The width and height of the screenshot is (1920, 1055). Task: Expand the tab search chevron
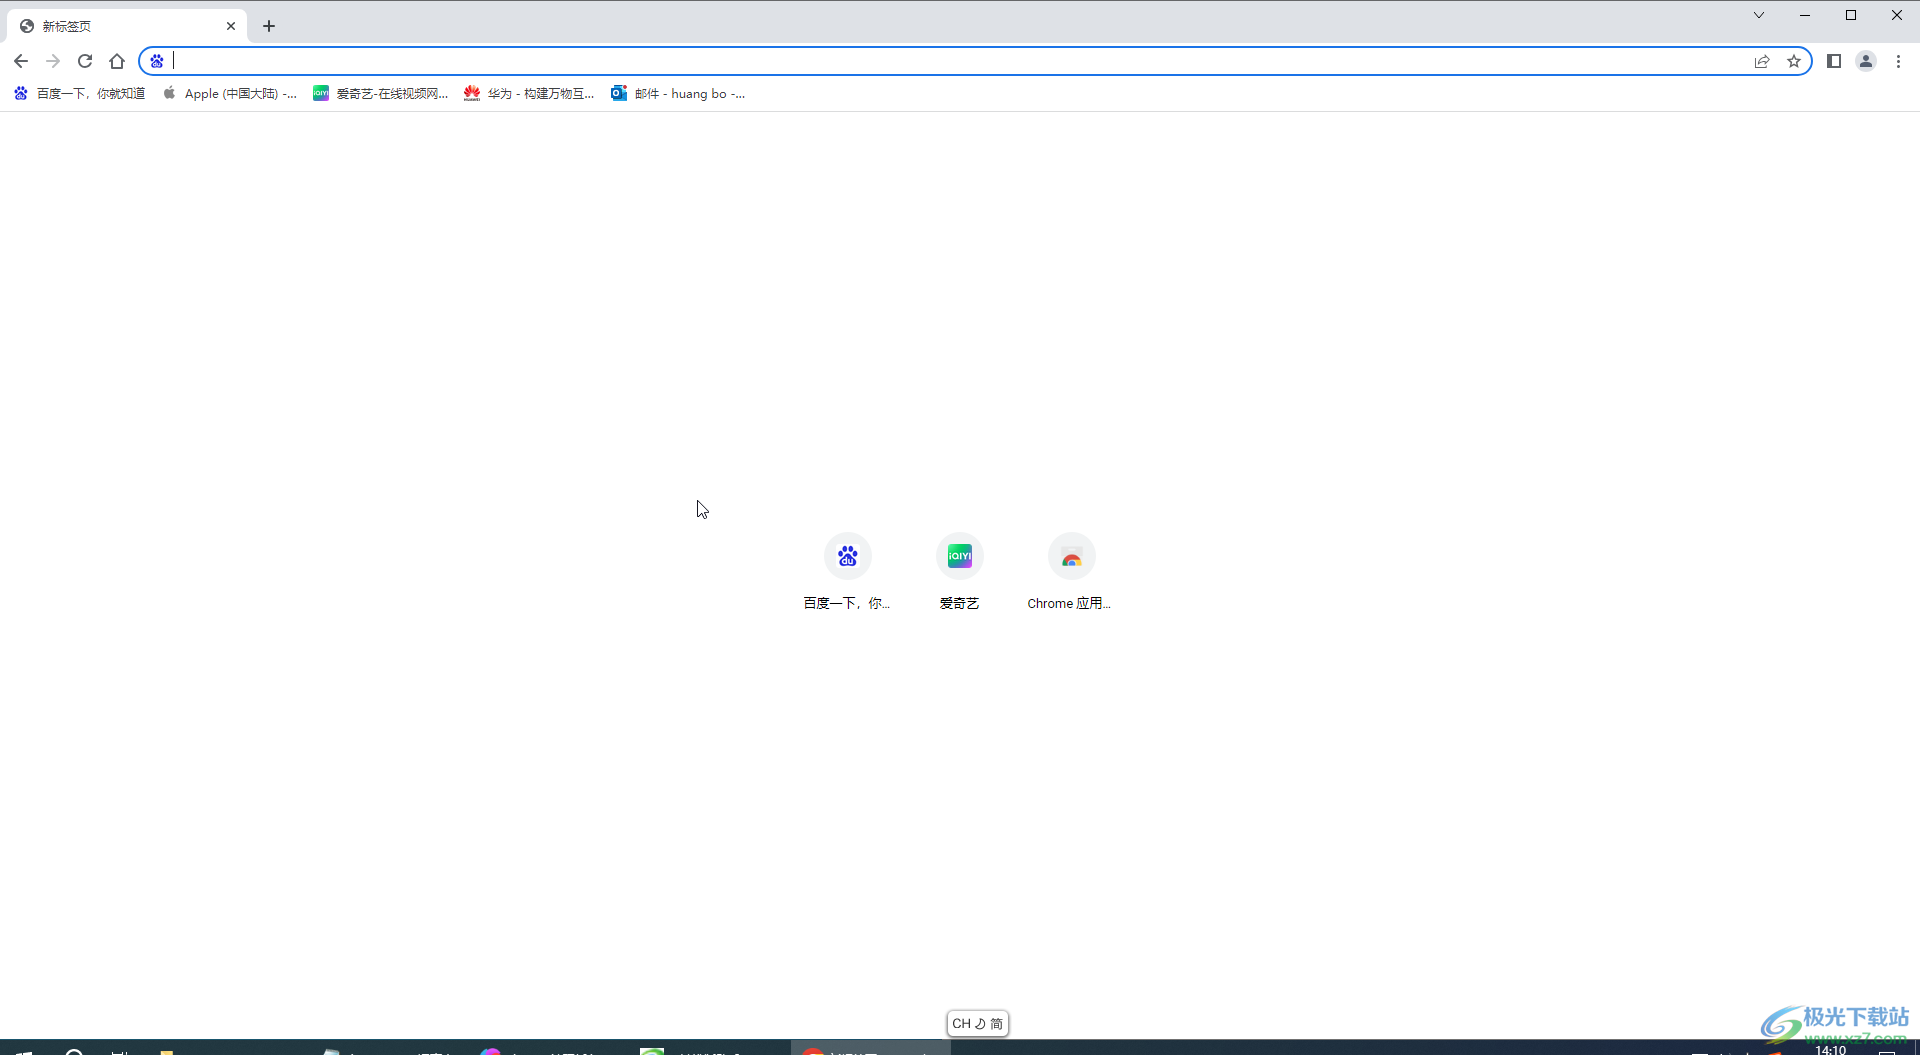point(1759,15)
